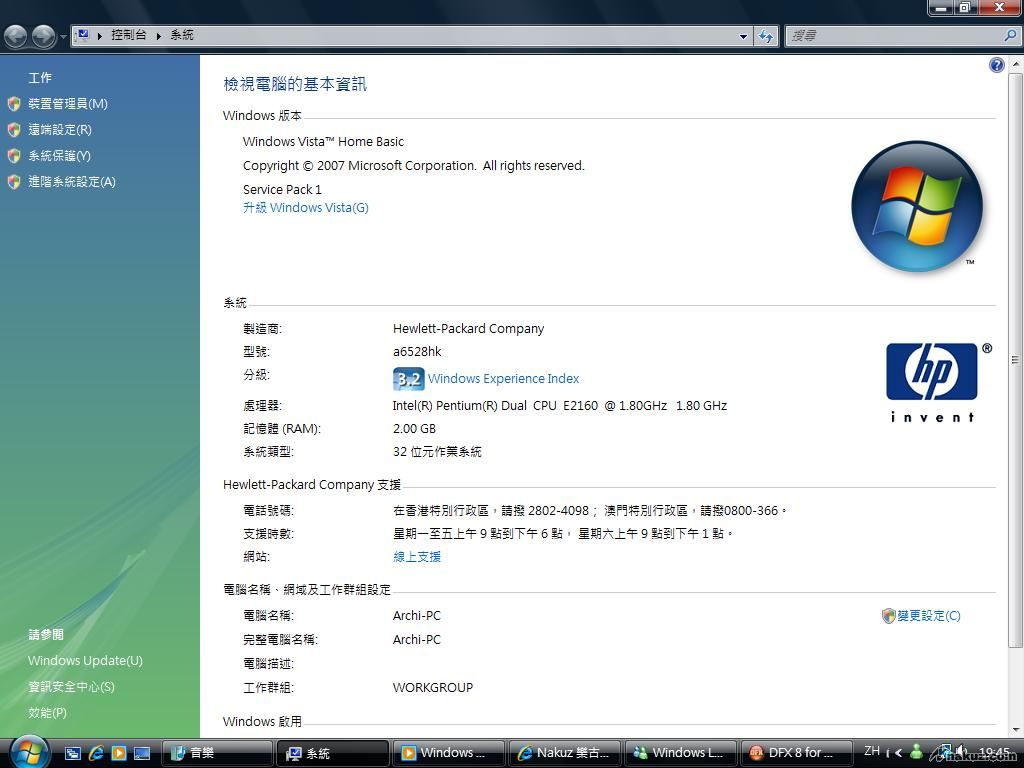Screen dimensions: 1024x768
Task: Click shield icon beside 系統保護
Action: coord(14,156)
